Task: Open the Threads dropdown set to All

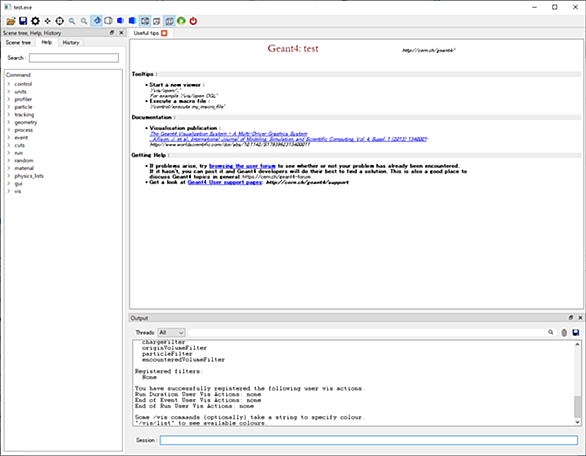Action: click(x=172, y=332)
